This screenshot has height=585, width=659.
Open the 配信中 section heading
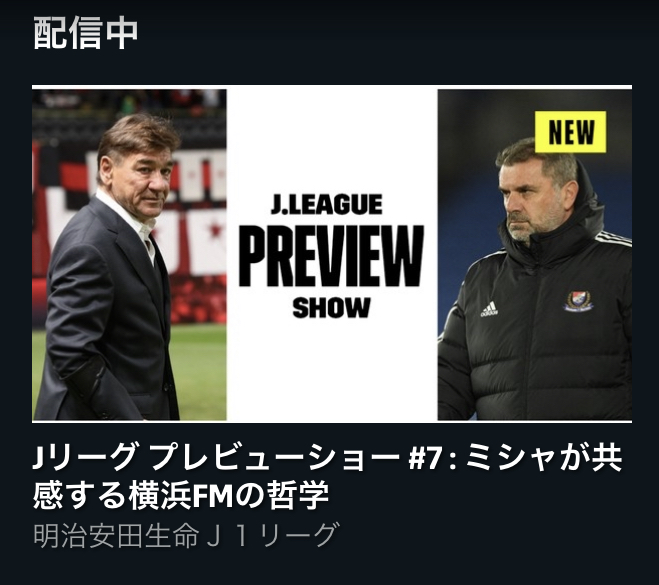tap(85, 33)
